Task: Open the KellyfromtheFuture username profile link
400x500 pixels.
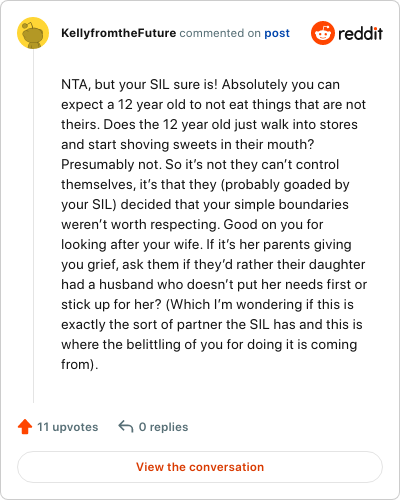Action: pyautogui.click(x=118, y=33)
